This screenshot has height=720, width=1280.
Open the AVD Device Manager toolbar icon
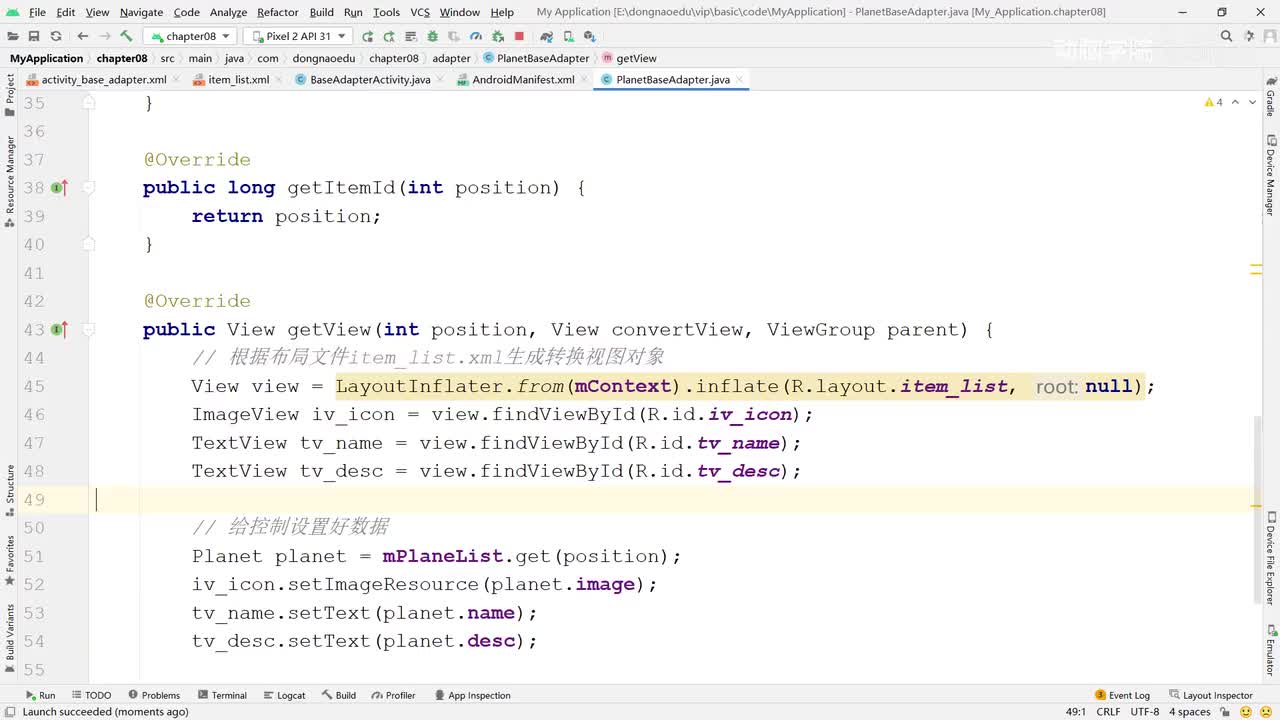pyautogui.click(x=568, y=36)
